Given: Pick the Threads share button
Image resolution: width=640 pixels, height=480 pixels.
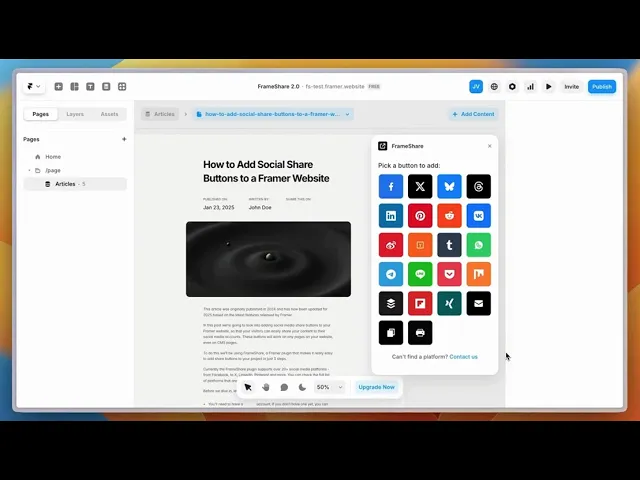Looking at the screenshot, I should pos(479,187).
